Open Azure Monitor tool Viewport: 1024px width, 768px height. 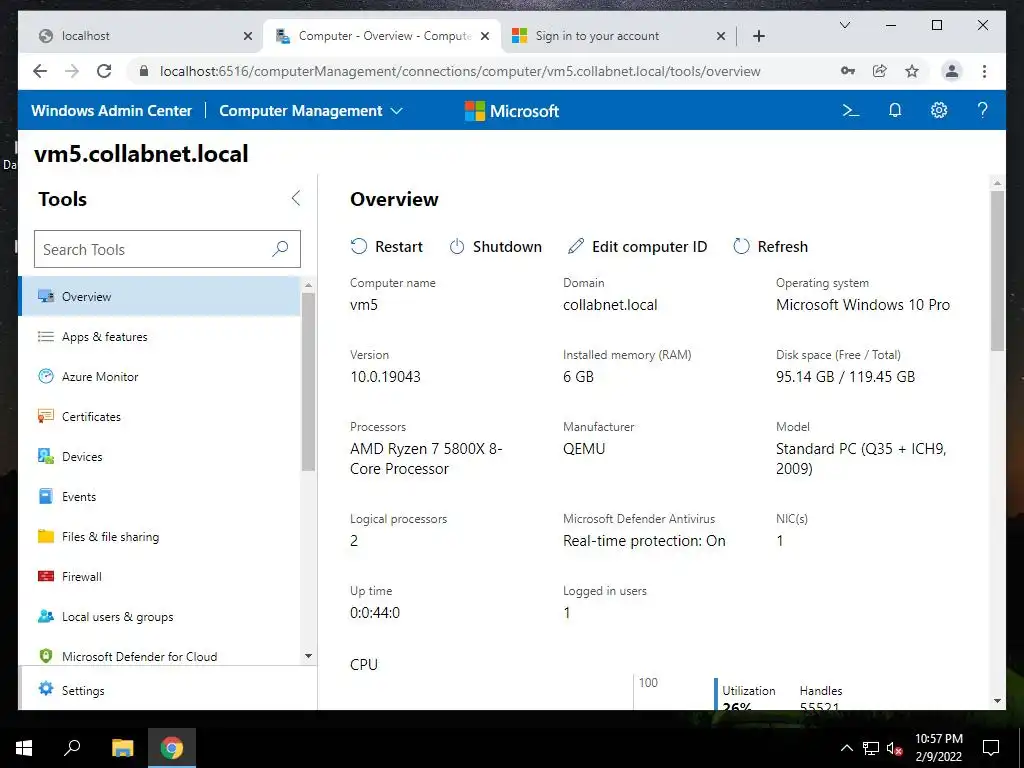point(161,376)
